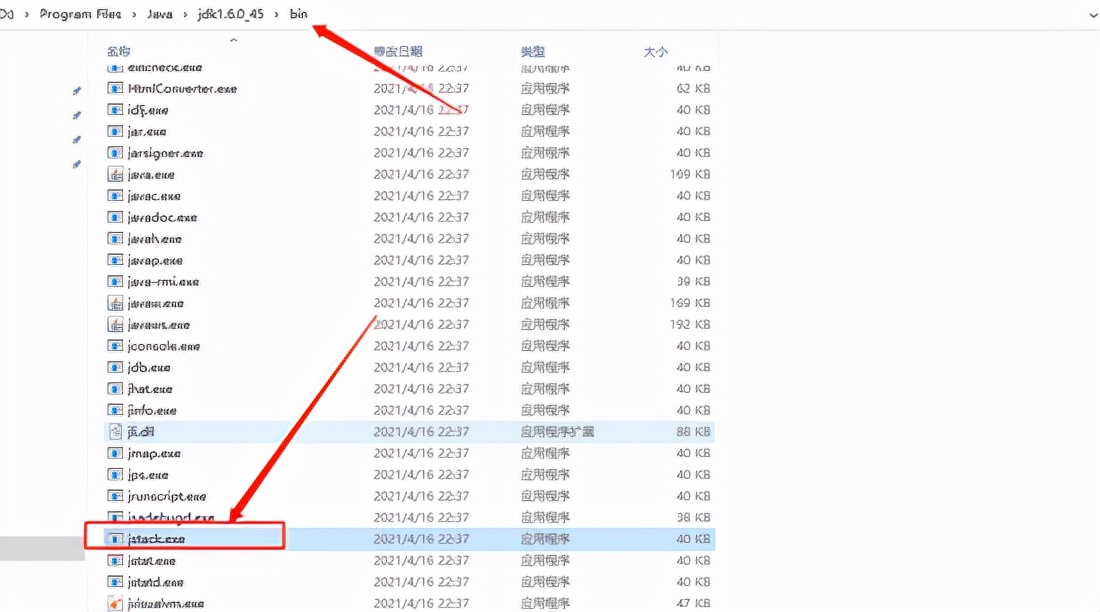Click the javaw.exe Java cup icon
The width and height of the screenshot is (1100, 612).
(115, 303)
